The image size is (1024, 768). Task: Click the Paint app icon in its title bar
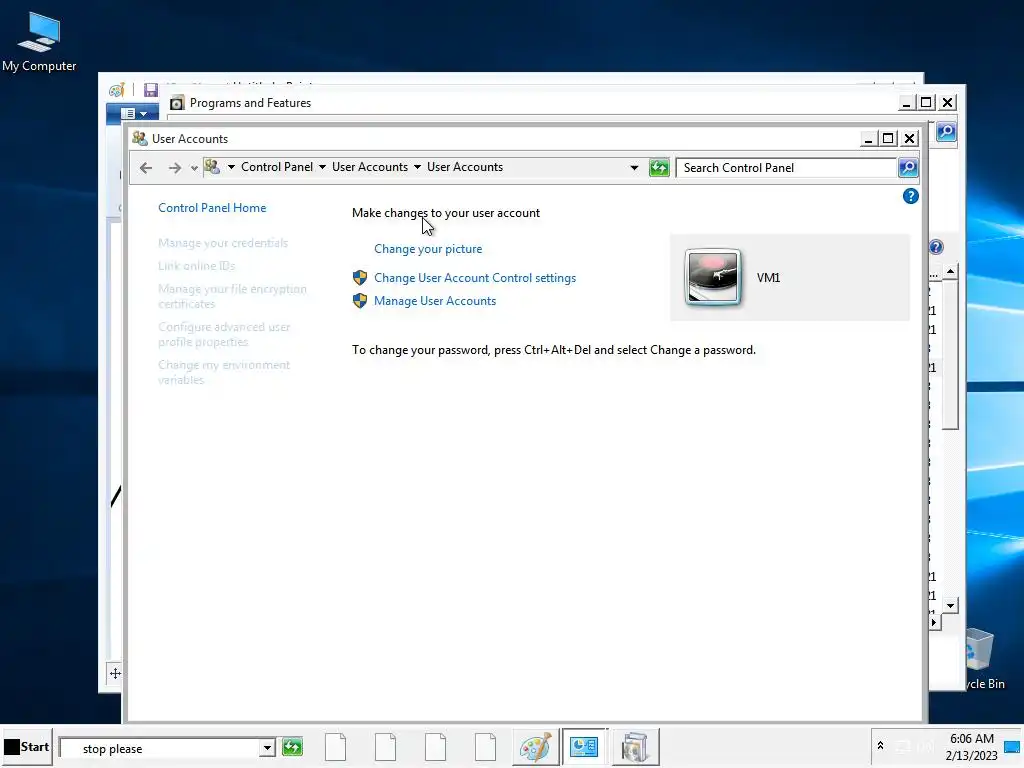[x=117, y=90]
